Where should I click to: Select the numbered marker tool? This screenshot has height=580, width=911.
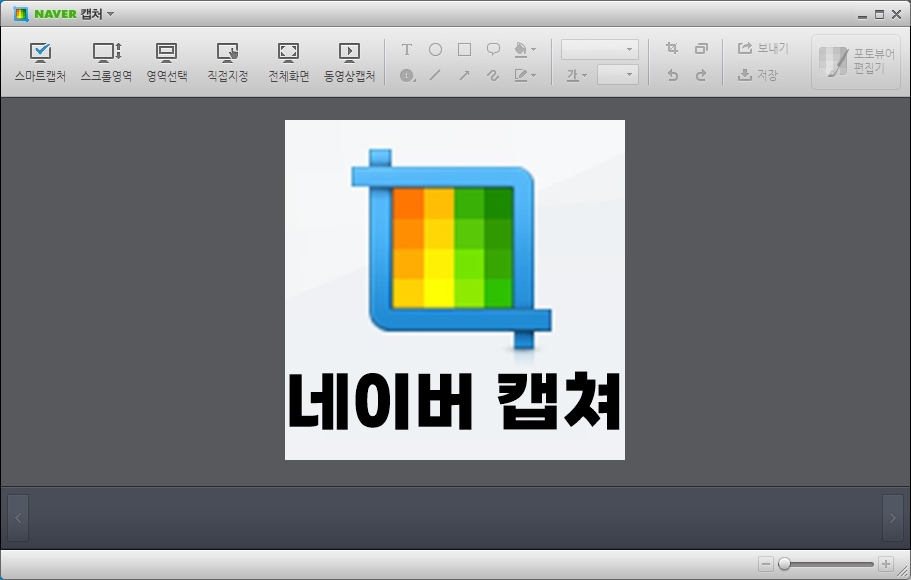pyautogui.click(x=407, y=76)
